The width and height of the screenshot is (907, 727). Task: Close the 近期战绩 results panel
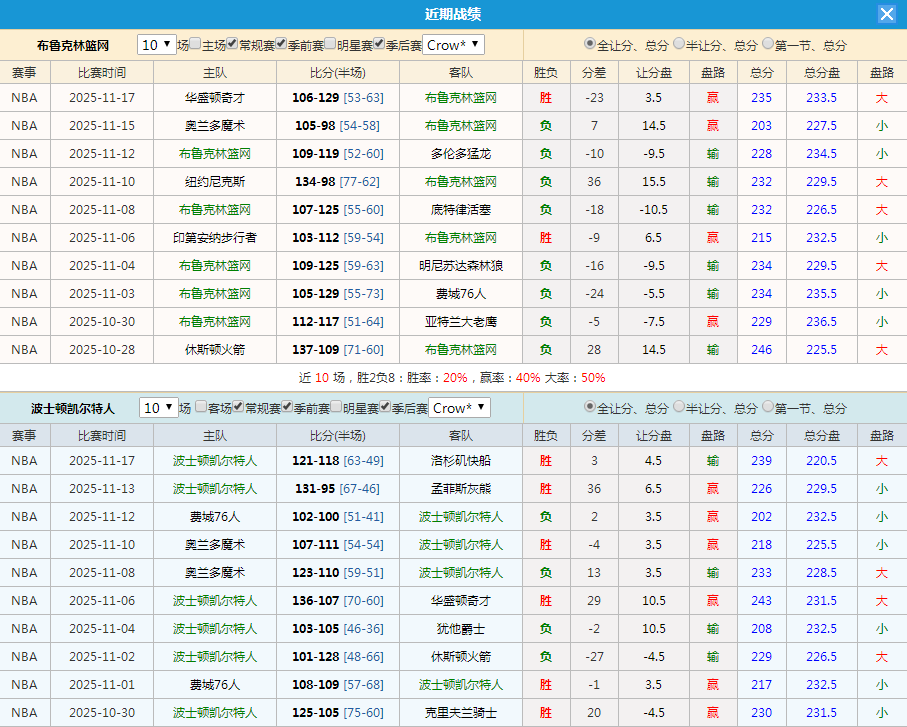point(887,13)
